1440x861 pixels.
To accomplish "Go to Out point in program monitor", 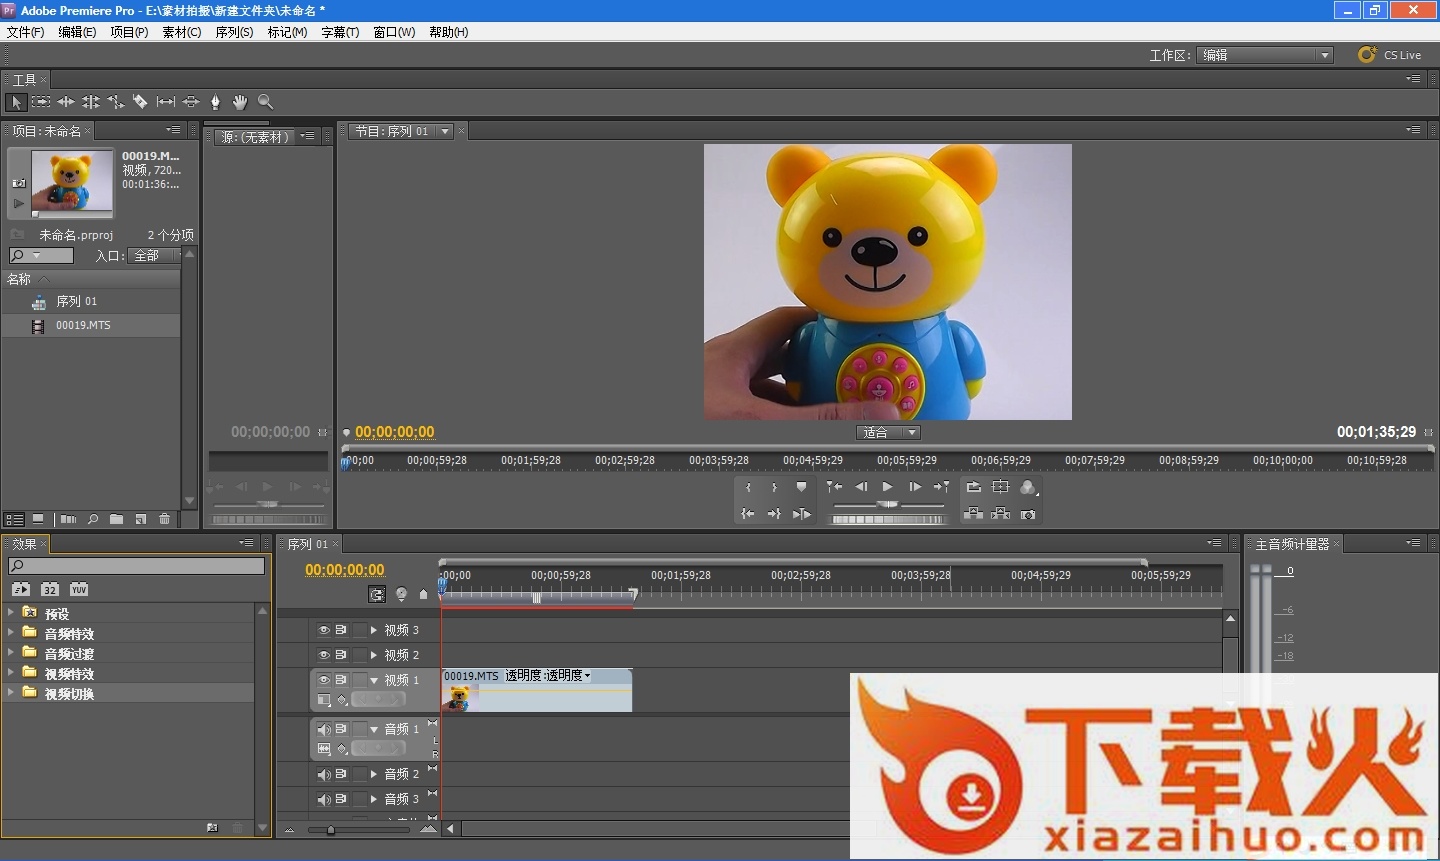I will click(x=774, y=514).
